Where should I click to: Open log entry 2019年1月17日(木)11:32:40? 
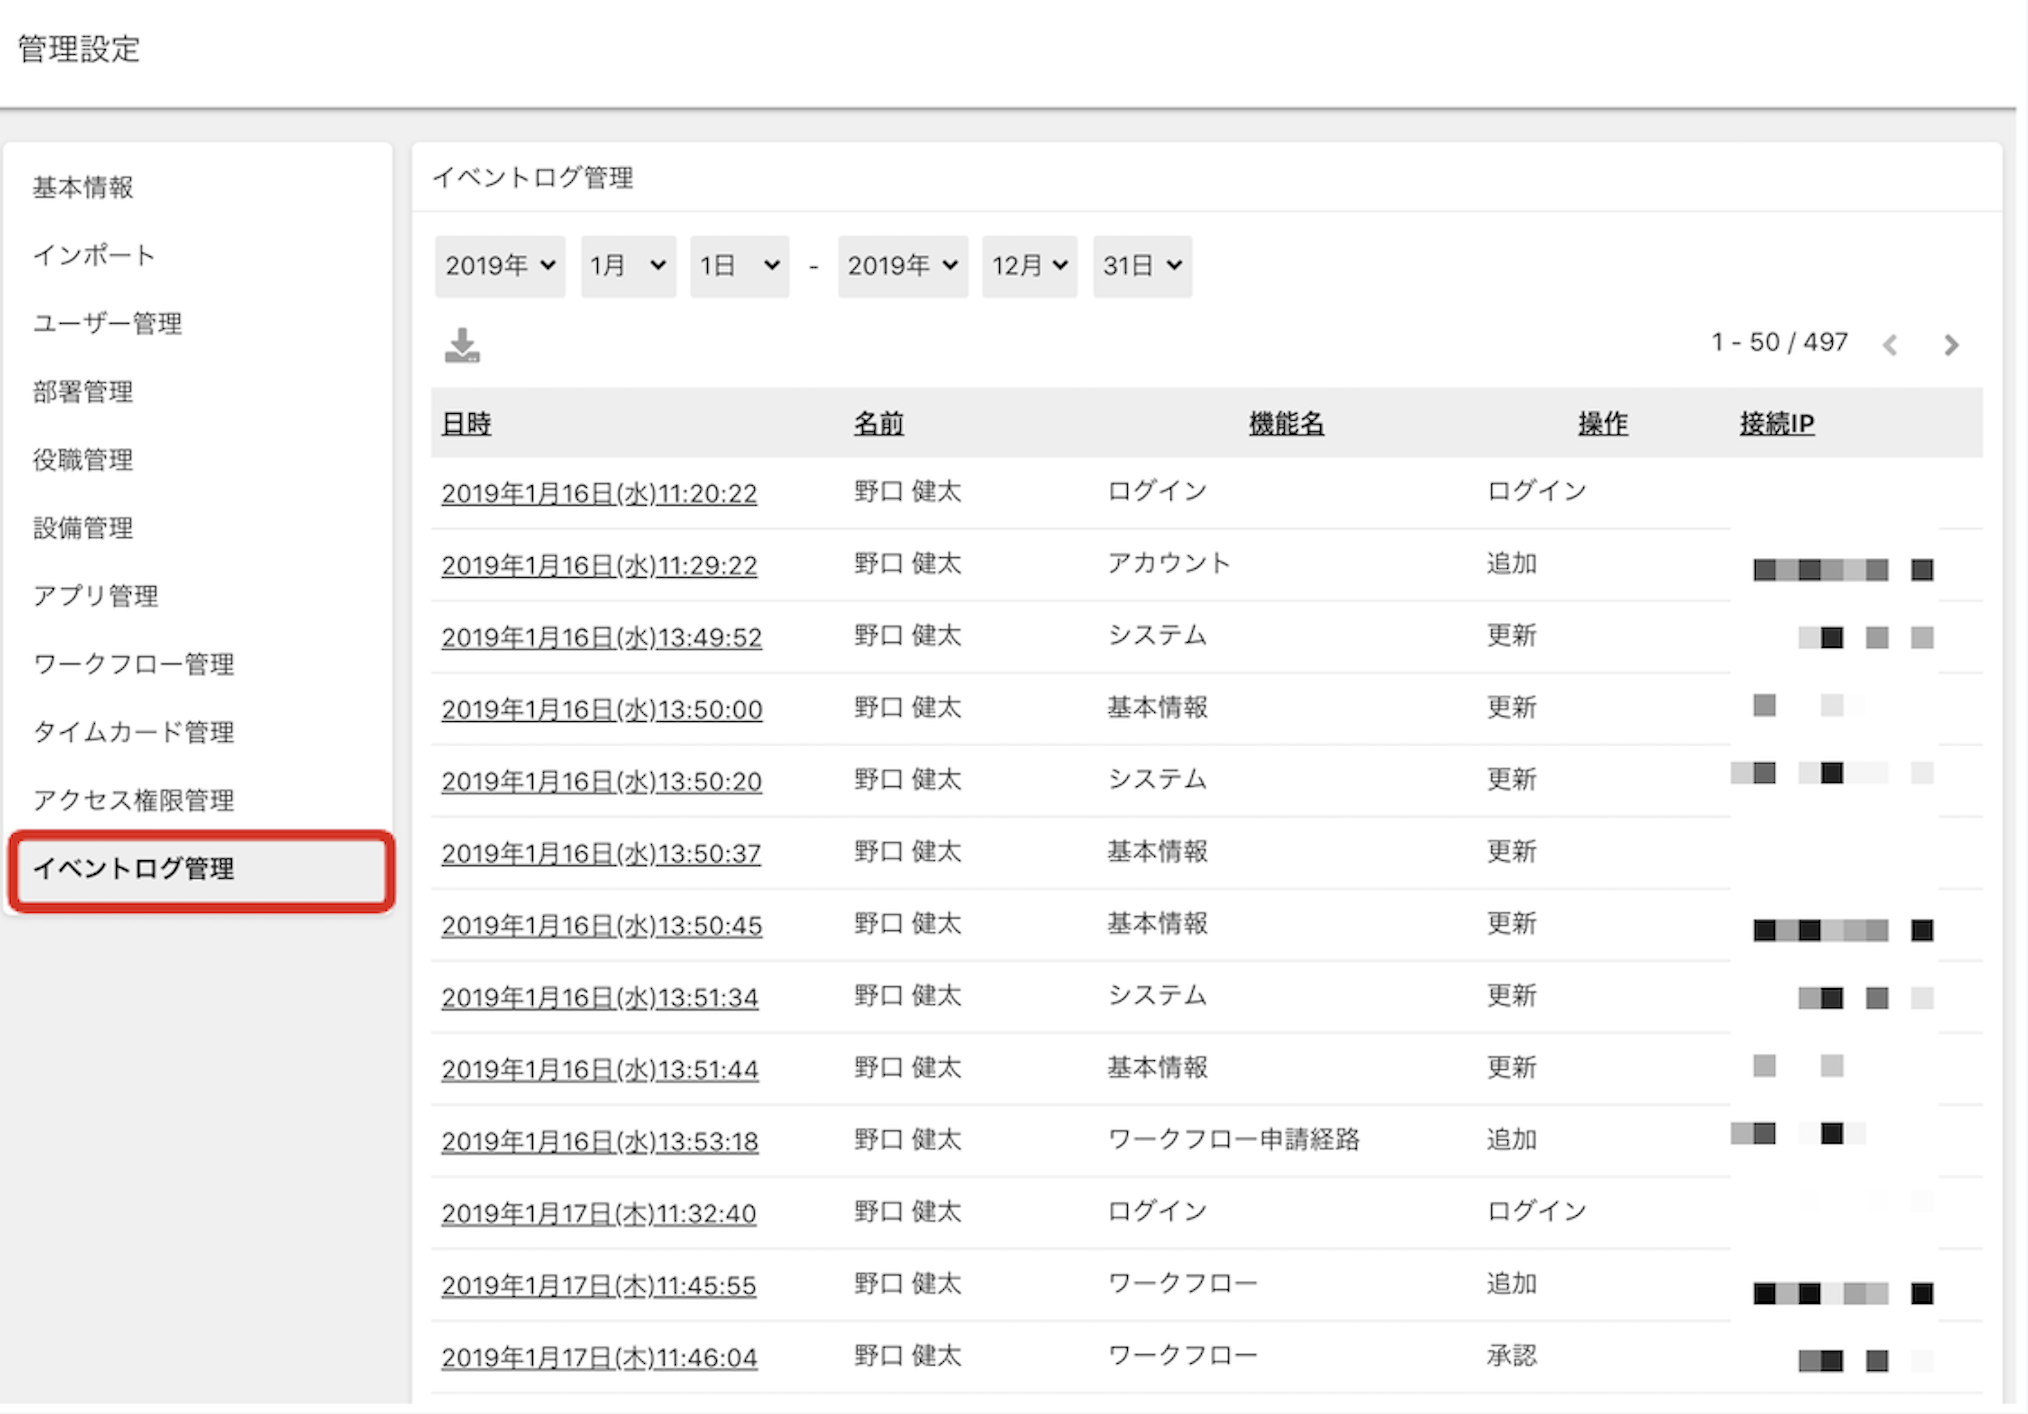(x=598, y=1213)
